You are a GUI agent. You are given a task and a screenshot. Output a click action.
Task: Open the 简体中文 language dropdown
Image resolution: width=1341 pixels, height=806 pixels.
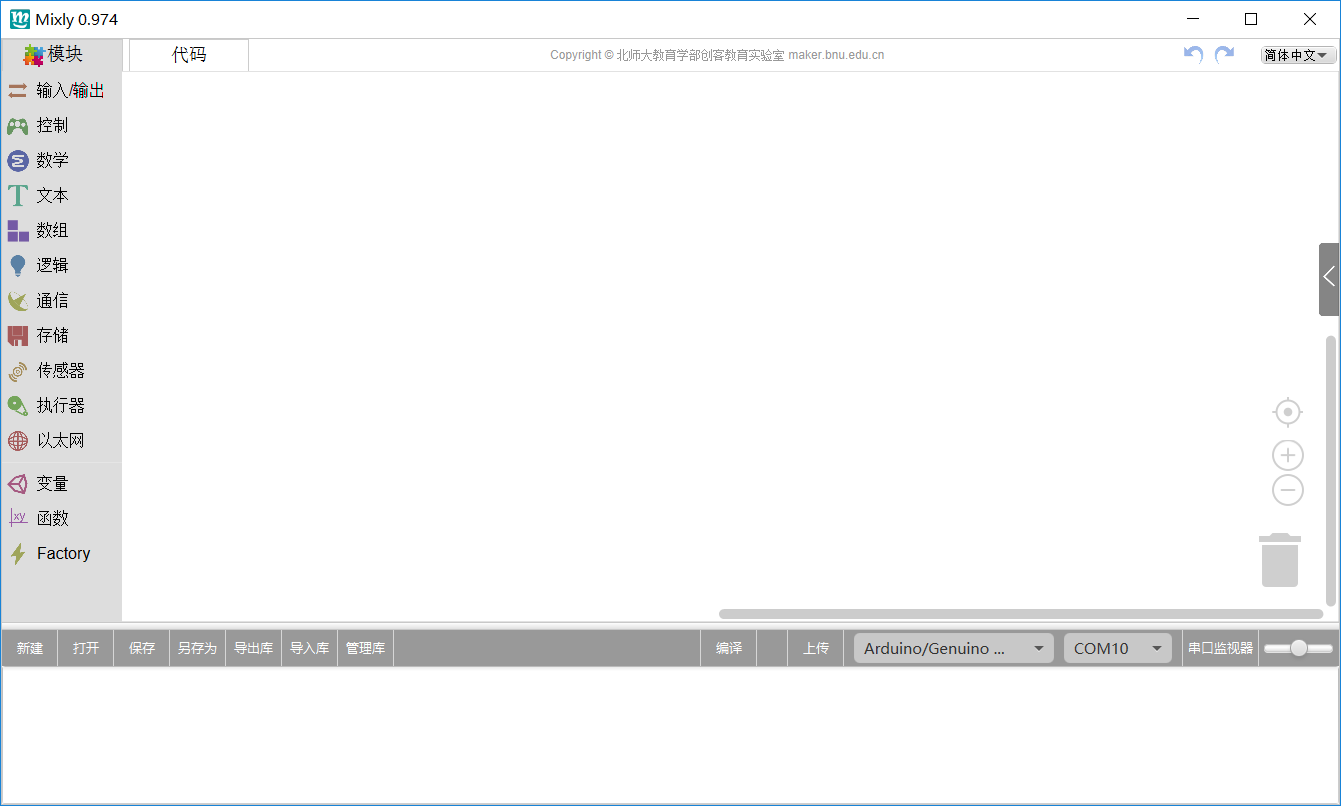pos(1298,56)
